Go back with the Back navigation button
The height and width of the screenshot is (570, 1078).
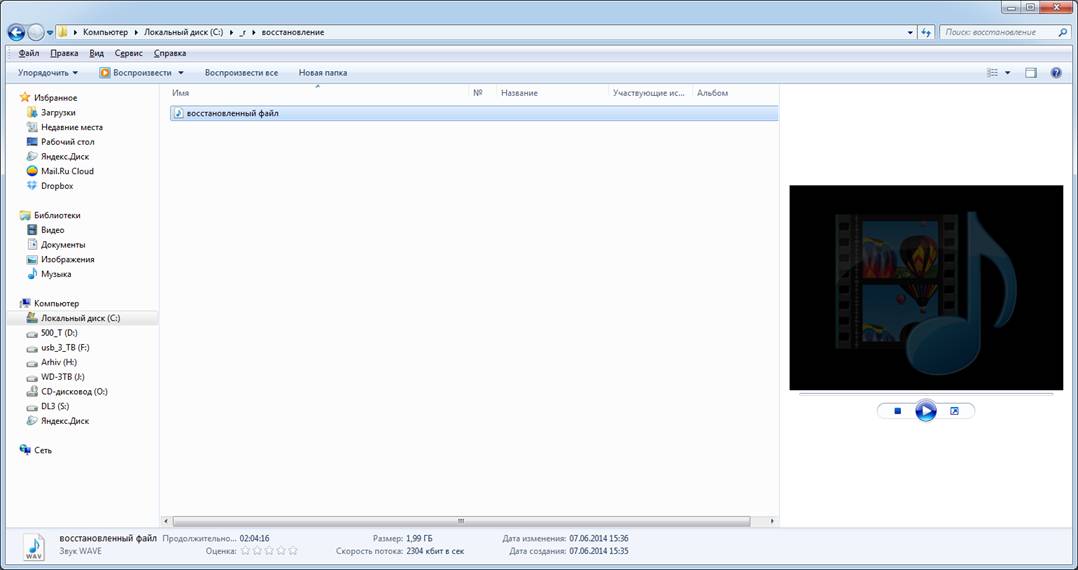[16, 32]
